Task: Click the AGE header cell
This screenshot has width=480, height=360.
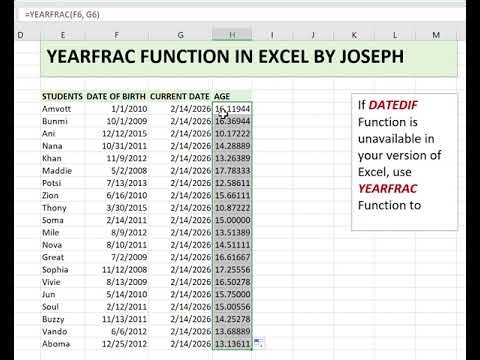Action: click(x=232, y=96)
